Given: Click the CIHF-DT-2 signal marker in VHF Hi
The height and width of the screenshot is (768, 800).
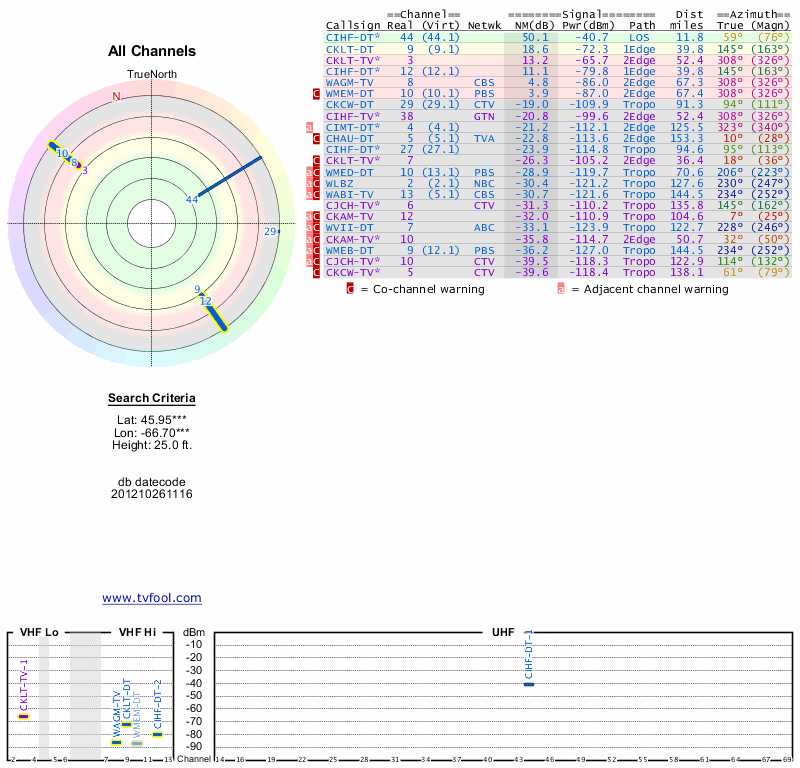Looking at the screenshot, I should click(157, 735).
